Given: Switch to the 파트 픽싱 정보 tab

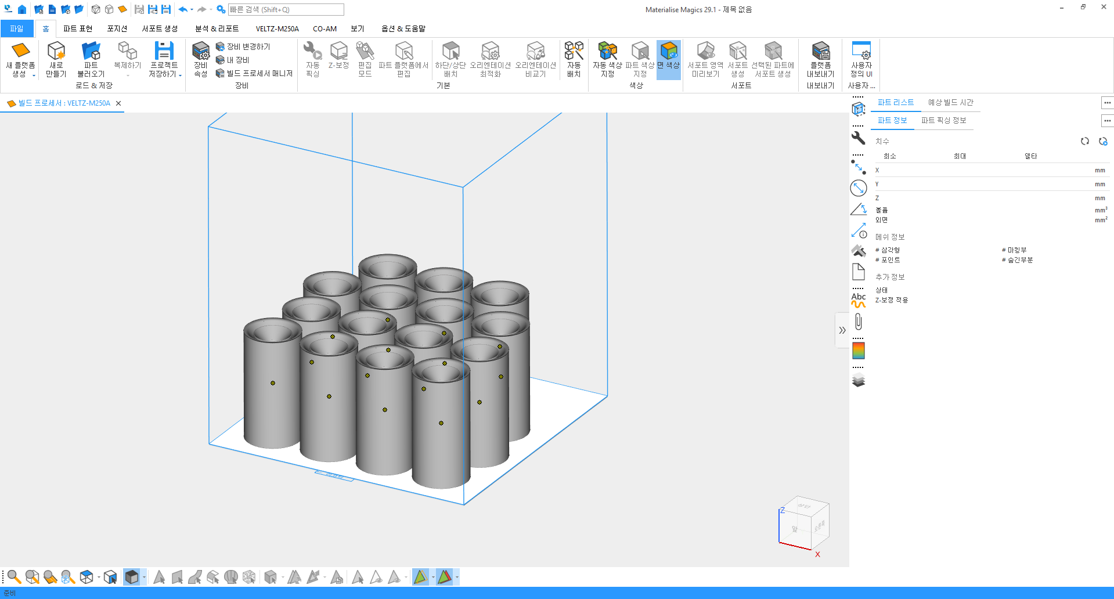Looking at the screenshot, I should 943,120.
